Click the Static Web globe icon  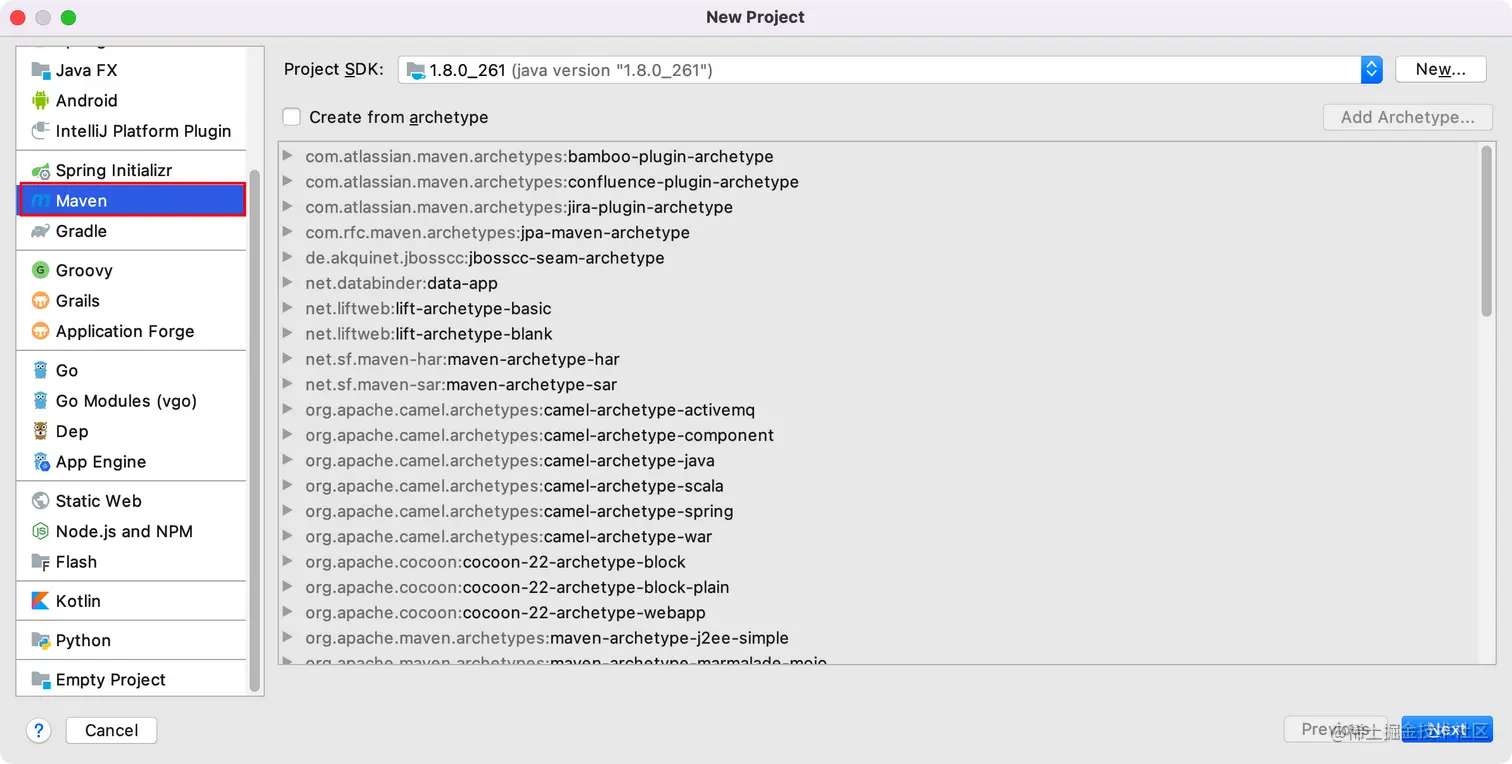[x=40, y=501]
